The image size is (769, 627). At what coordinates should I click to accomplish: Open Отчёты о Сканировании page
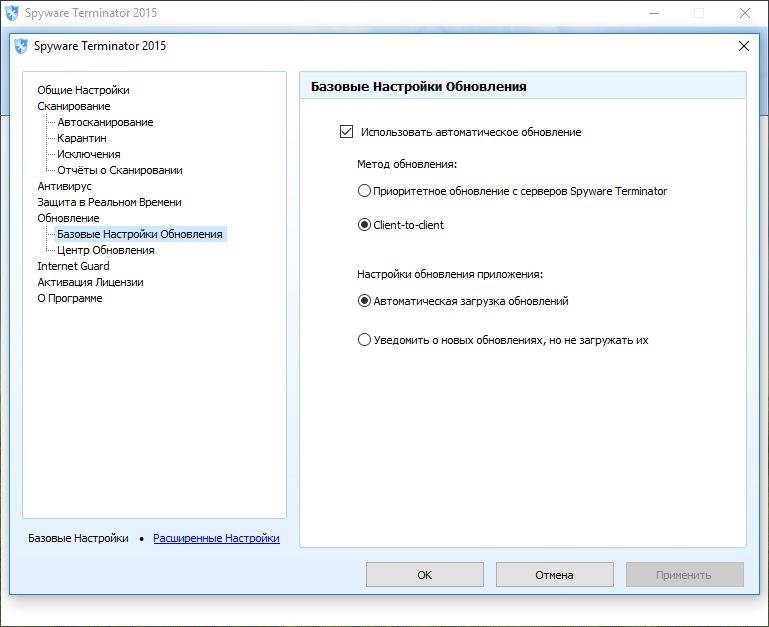coord(120,170)
